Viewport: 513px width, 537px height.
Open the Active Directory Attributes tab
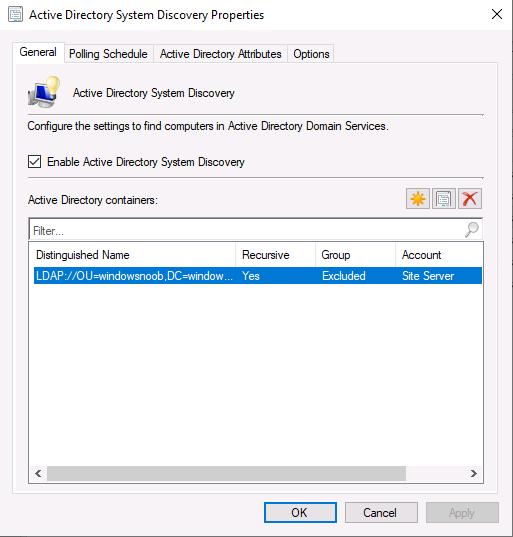[x=221, y=54]
